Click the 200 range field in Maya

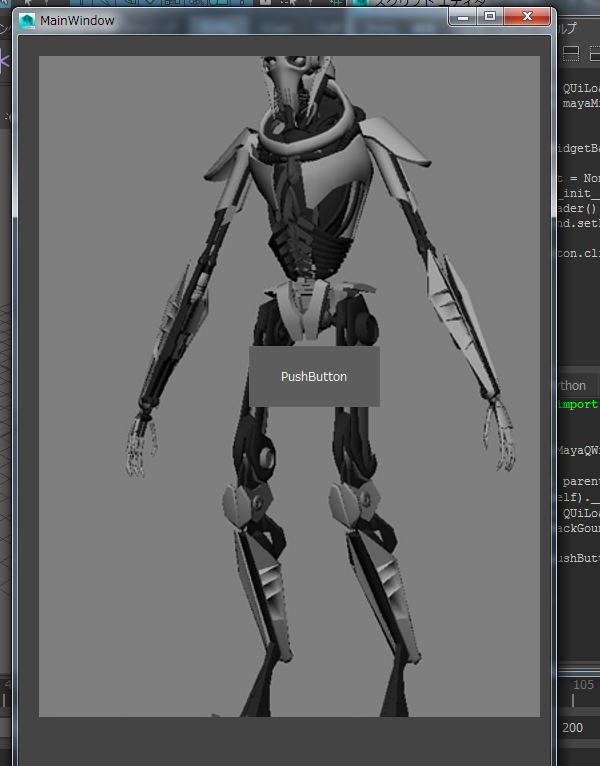point(573,728)
